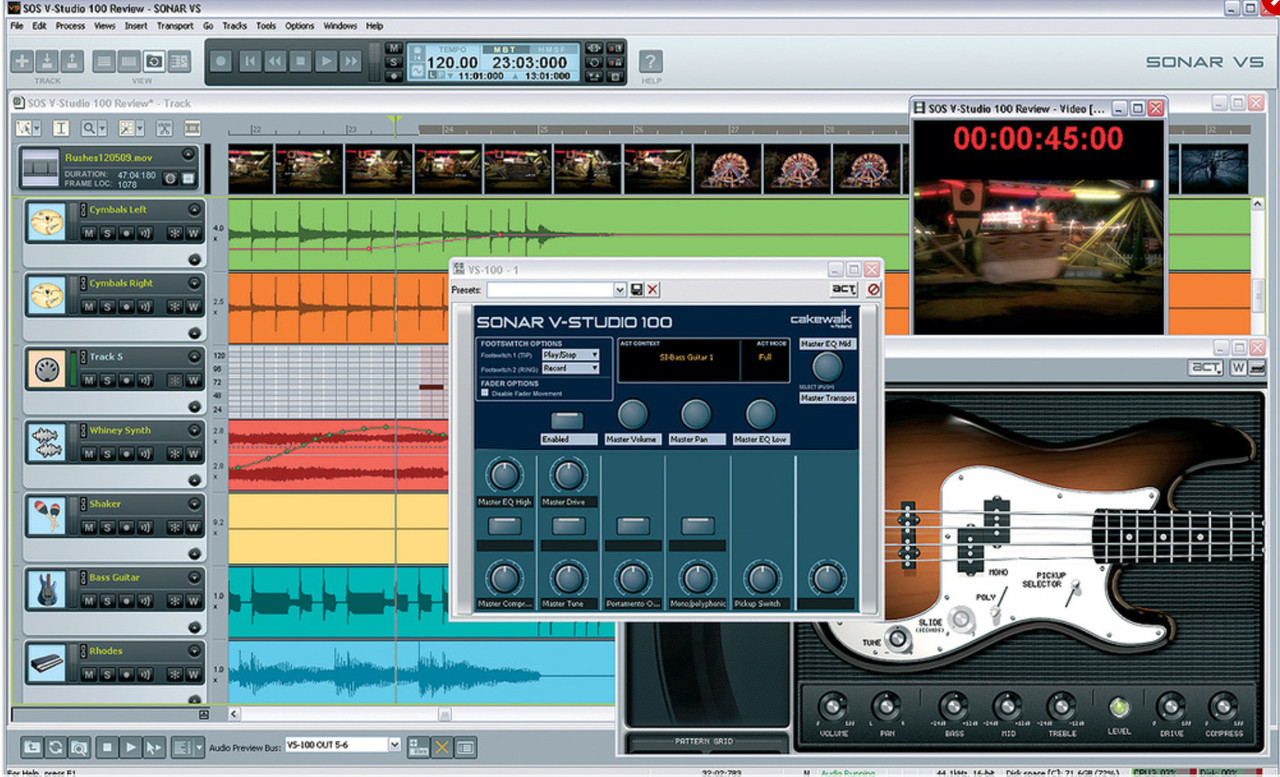The width and height of the screenshot is (1280, 777).
Task: Solo the Rhodes track
Action: [x=107, y=674]
